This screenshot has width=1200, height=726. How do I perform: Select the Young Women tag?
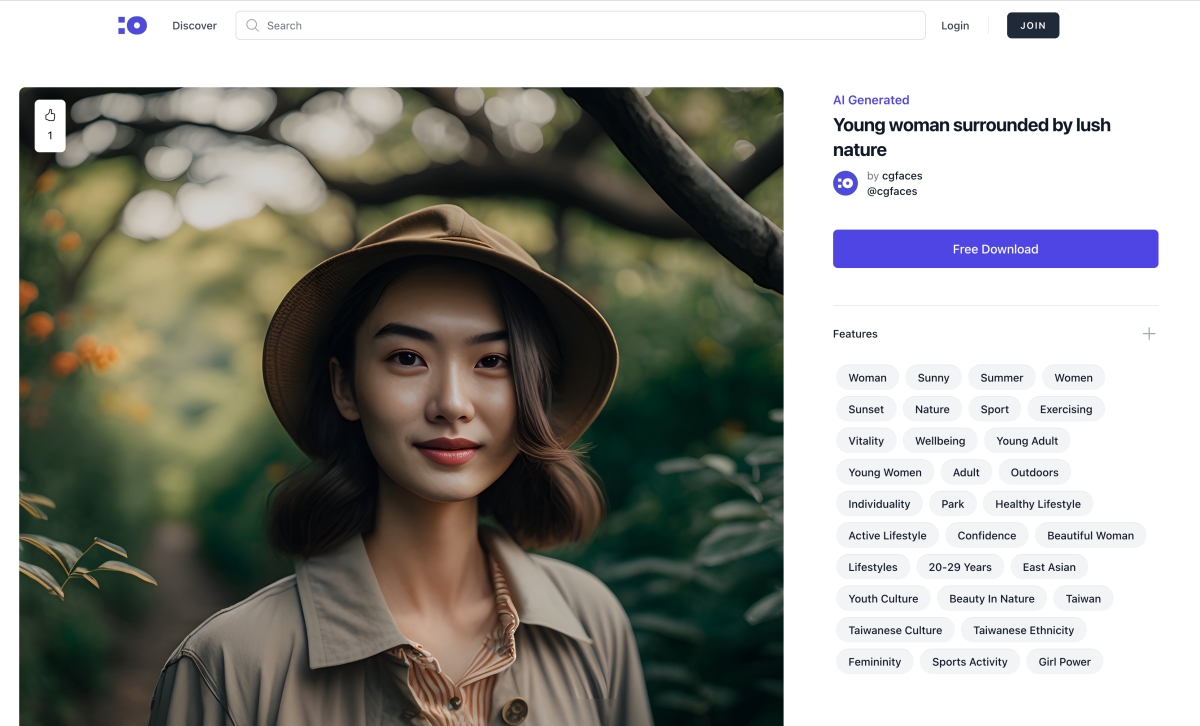click(885, 472)
